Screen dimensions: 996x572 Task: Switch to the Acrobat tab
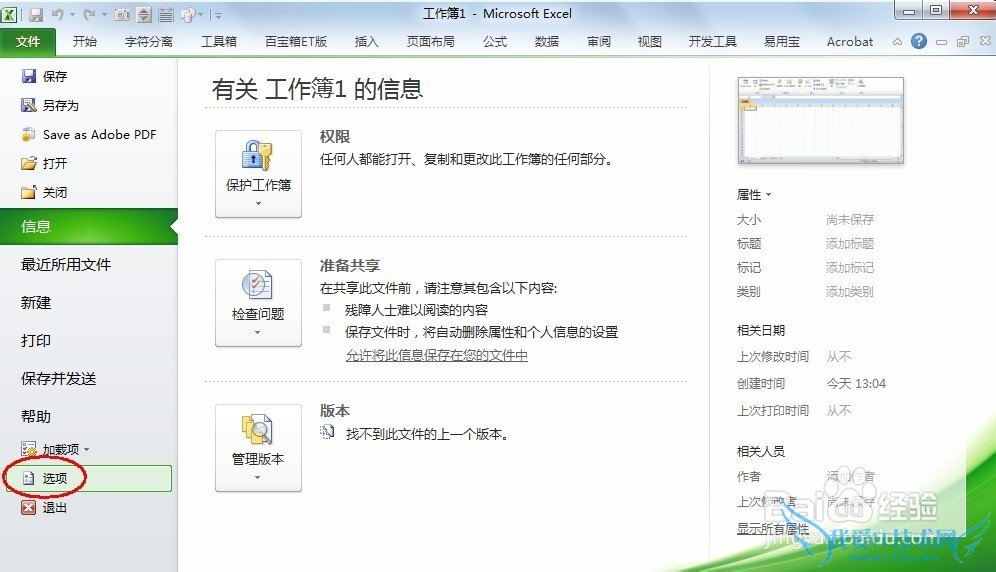tap(850, 42)
